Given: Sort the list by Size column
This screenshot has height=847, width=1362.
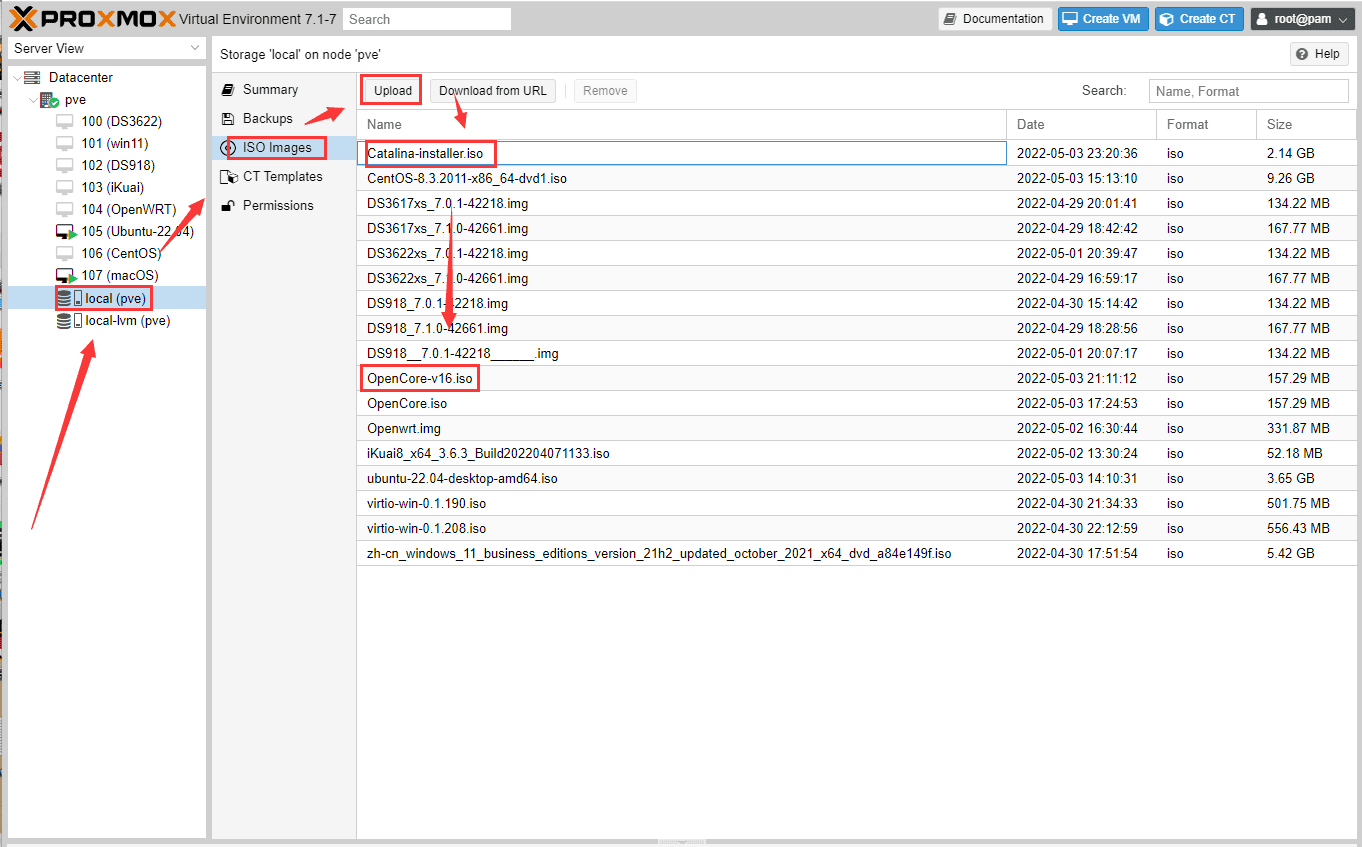Looking at the screenshot, I should (x=1306, y=124).
